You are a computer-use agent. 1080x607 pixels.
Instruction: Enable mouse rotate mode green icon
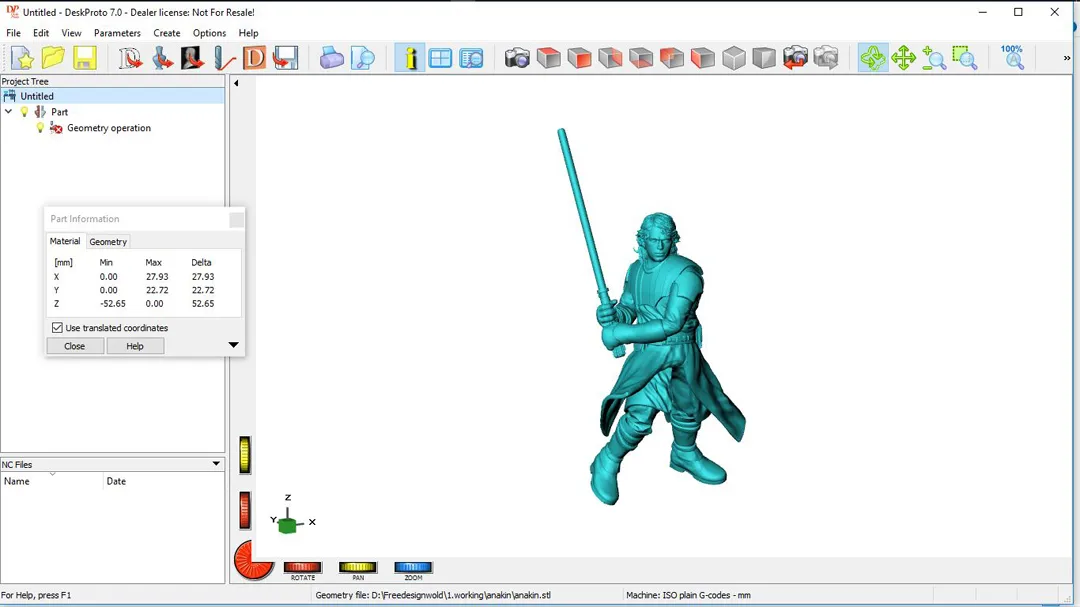873,58
